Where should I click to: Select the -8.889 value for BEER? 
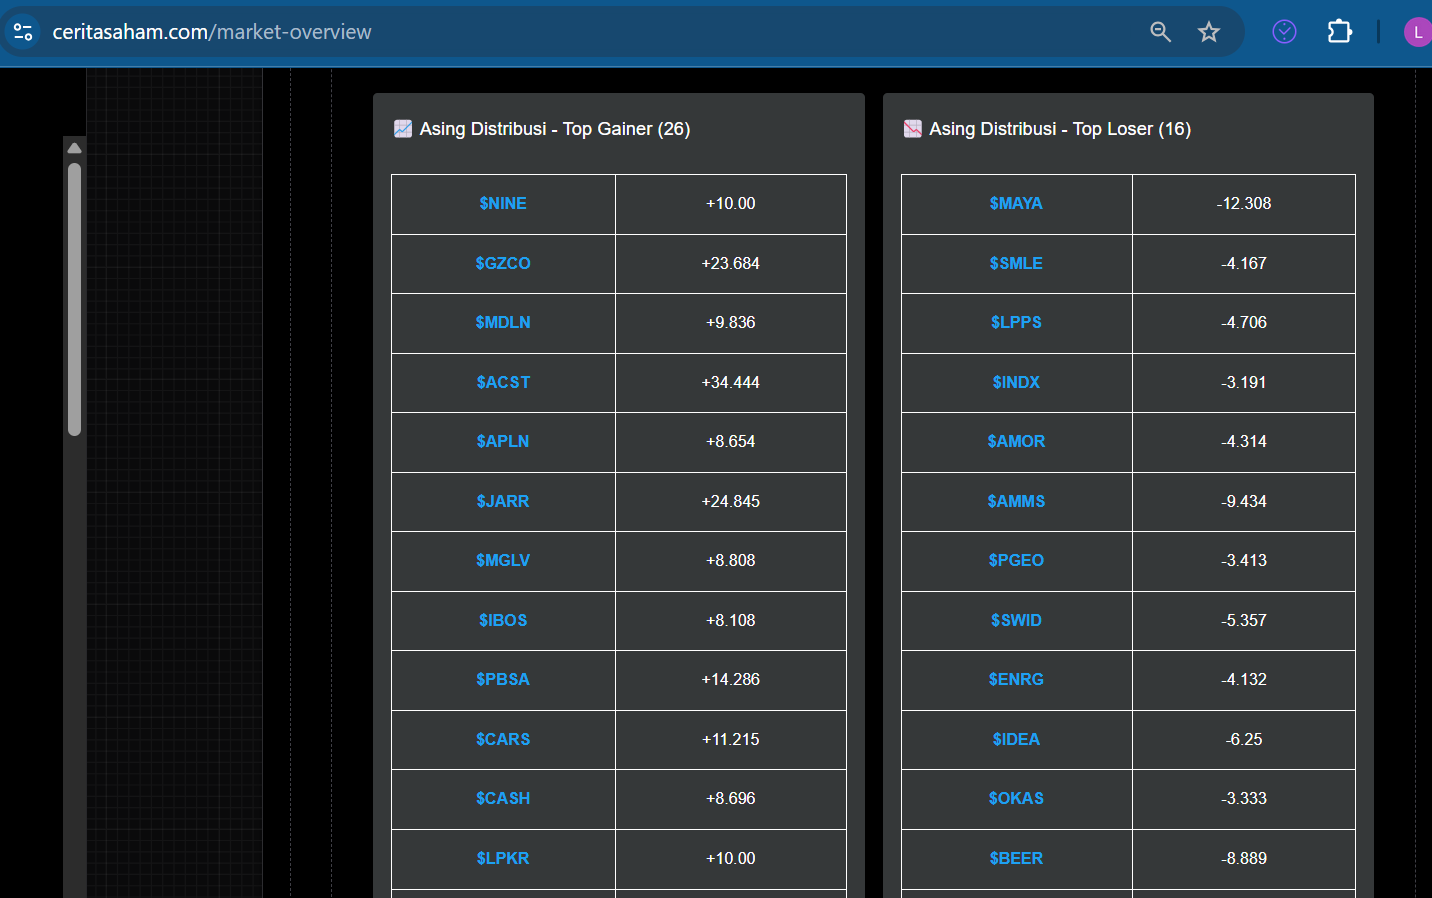click(x=1244, y=858)
